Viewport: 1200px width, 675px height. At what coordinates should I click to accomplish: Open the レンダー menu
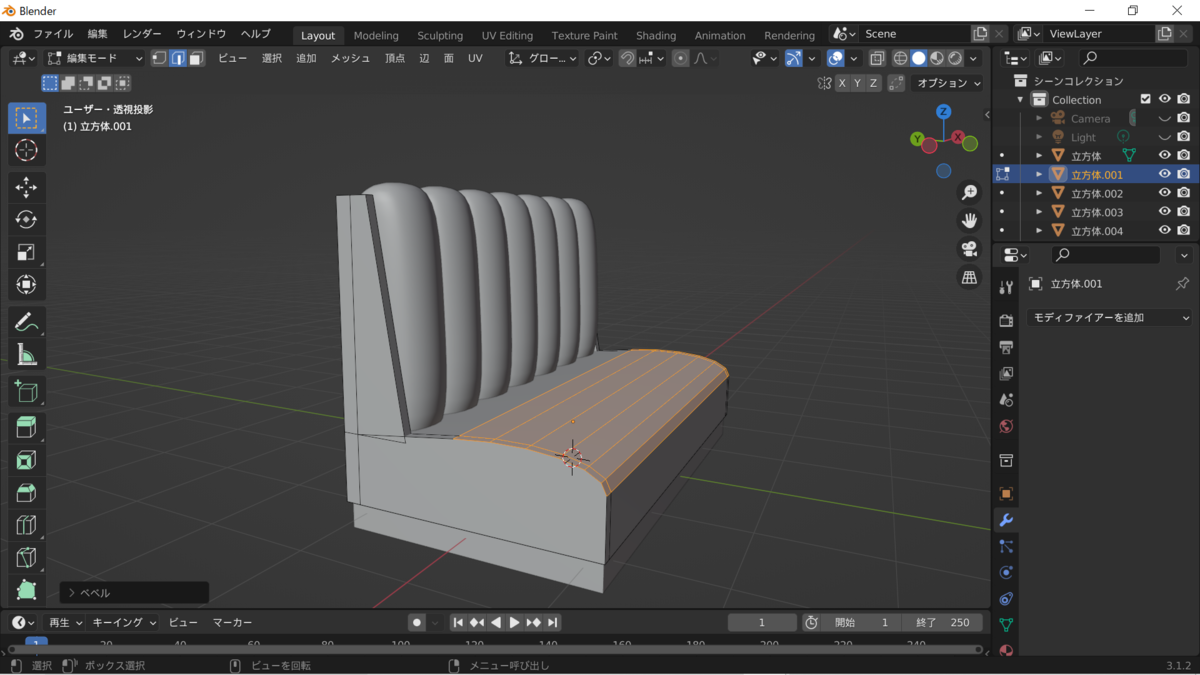tap(142, 34)
